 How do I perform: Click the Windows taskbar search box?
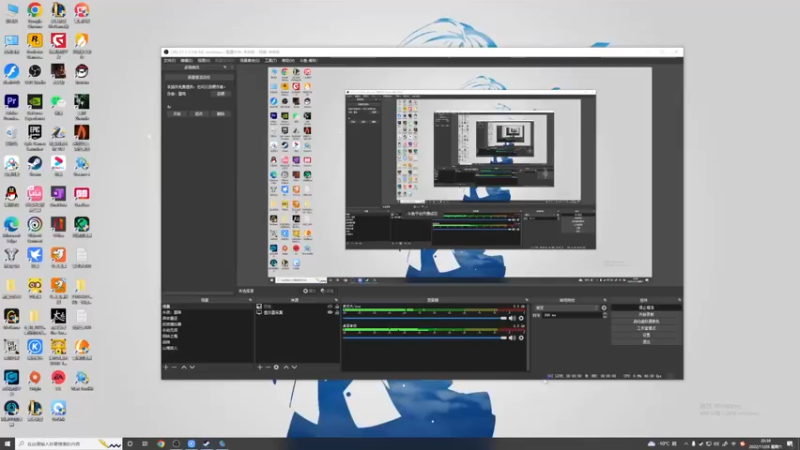(69, 444)
